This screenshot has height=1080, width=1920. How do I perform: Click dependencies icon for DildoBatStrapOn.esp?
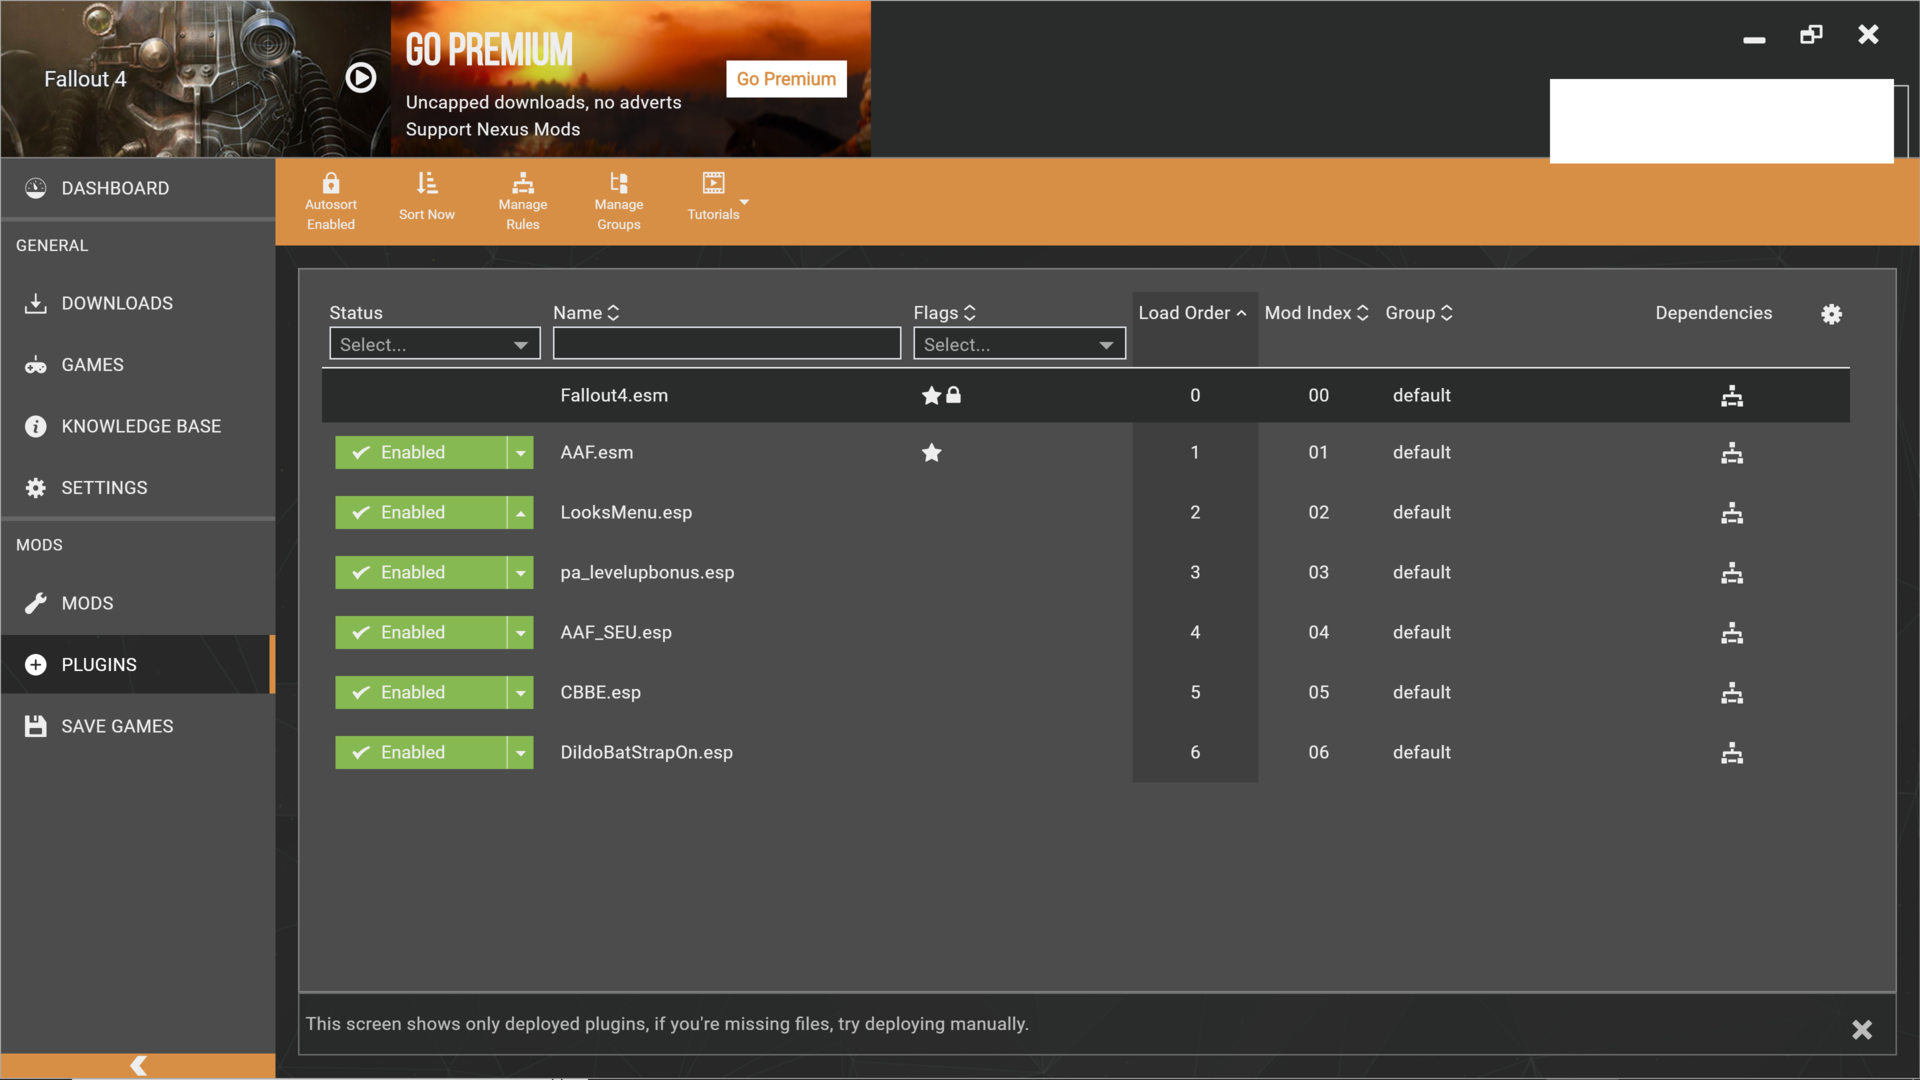click(1732, 753)
